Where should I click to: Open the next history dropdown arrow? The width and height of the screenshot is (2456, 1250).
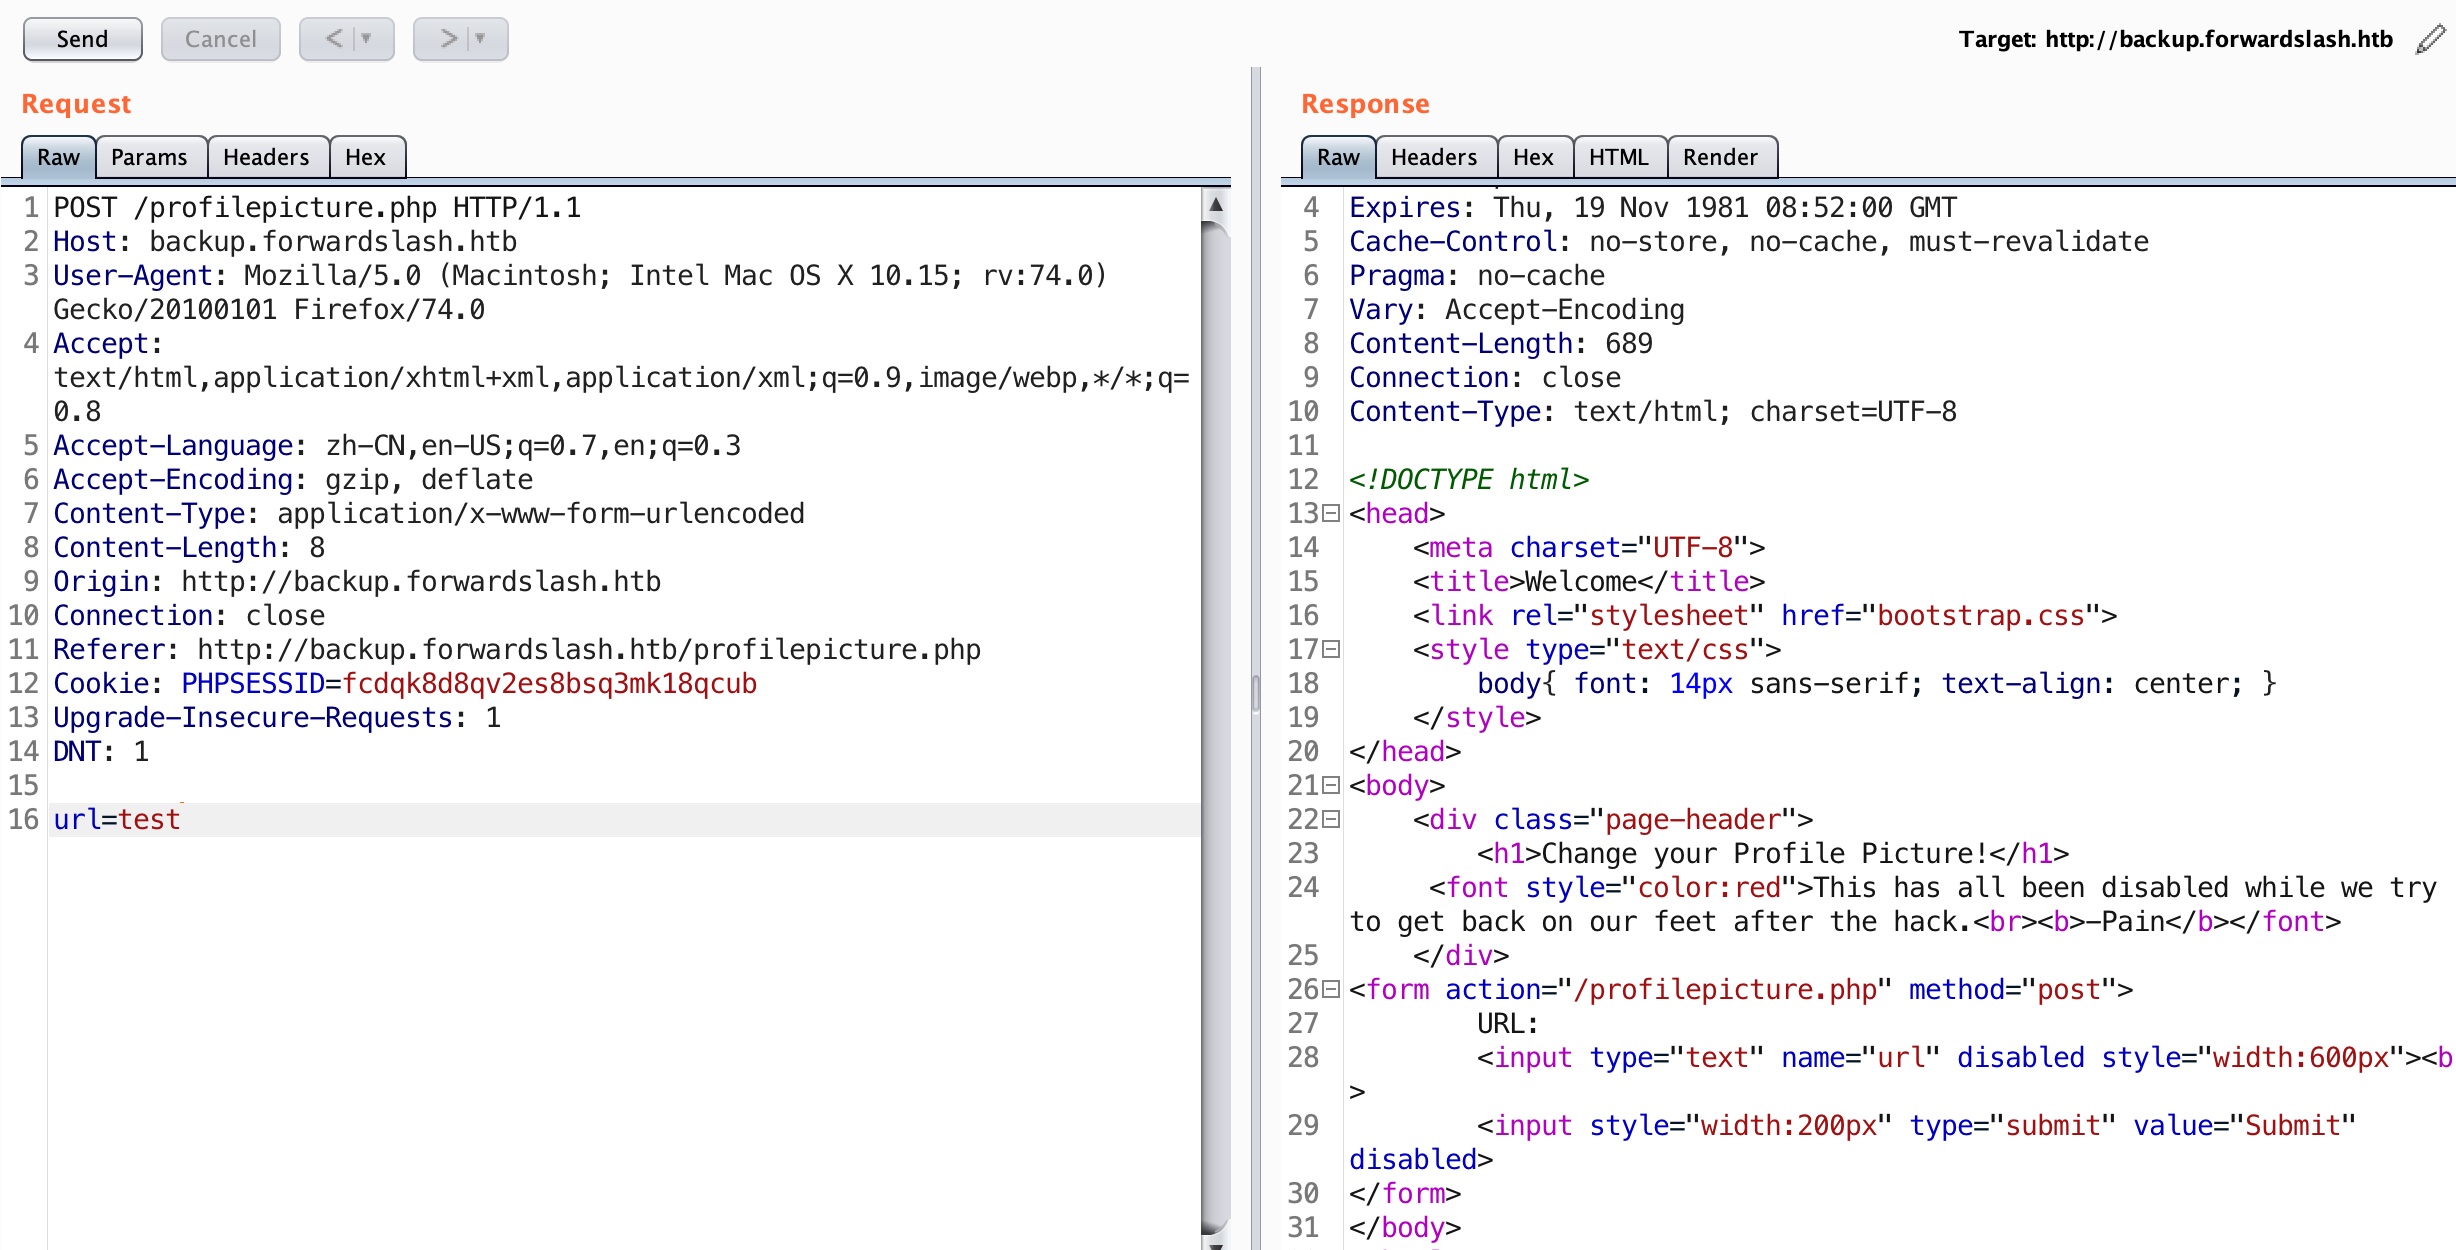[x=481, y=39]
